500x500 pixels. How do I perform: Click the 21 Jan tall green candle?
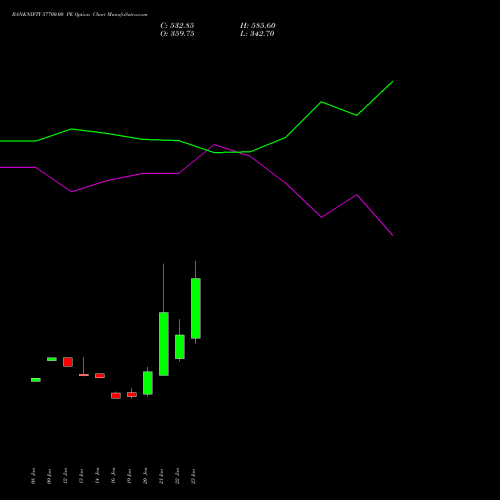(x=164, y=344)
